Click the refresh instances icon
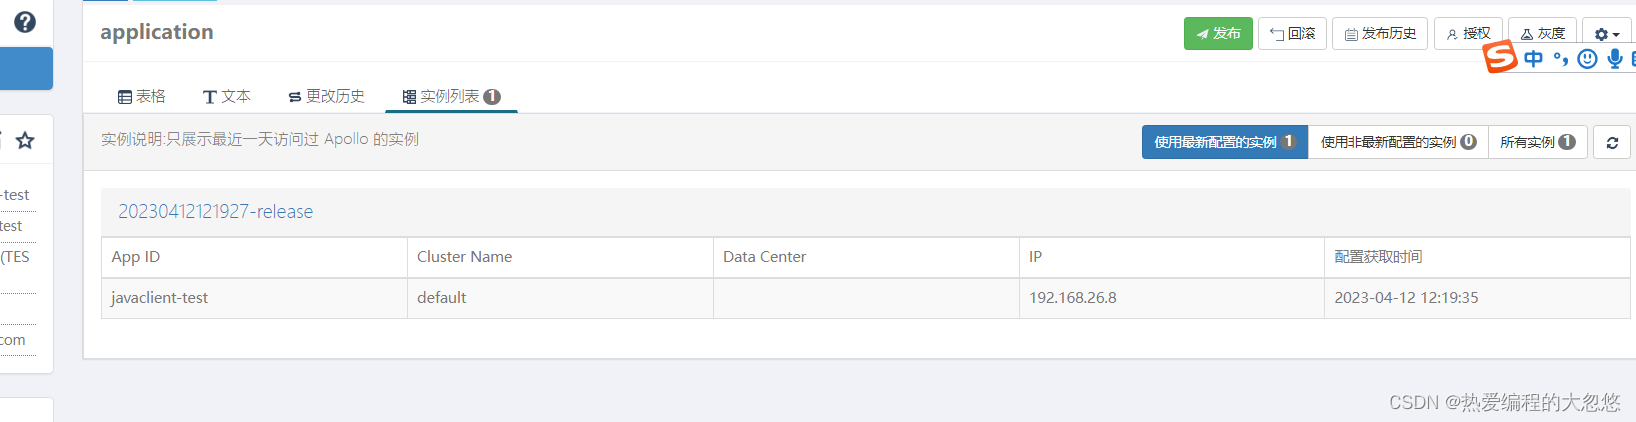Image resolution: width=1636 pixels, height=422 pixels. click(x=1612, y=142)
